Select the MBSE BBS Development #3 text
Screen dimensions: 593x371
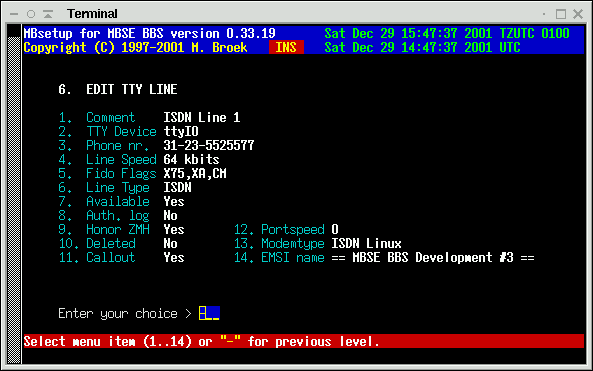coord(433,257)
